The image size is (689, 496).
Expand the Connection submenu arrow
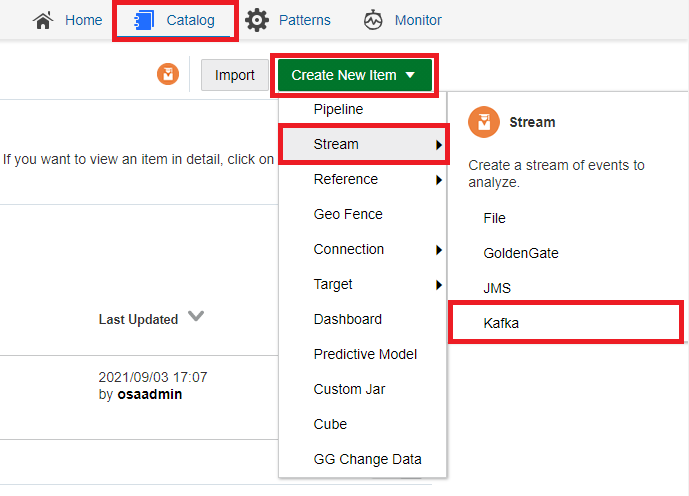click(x=438, y=250)
